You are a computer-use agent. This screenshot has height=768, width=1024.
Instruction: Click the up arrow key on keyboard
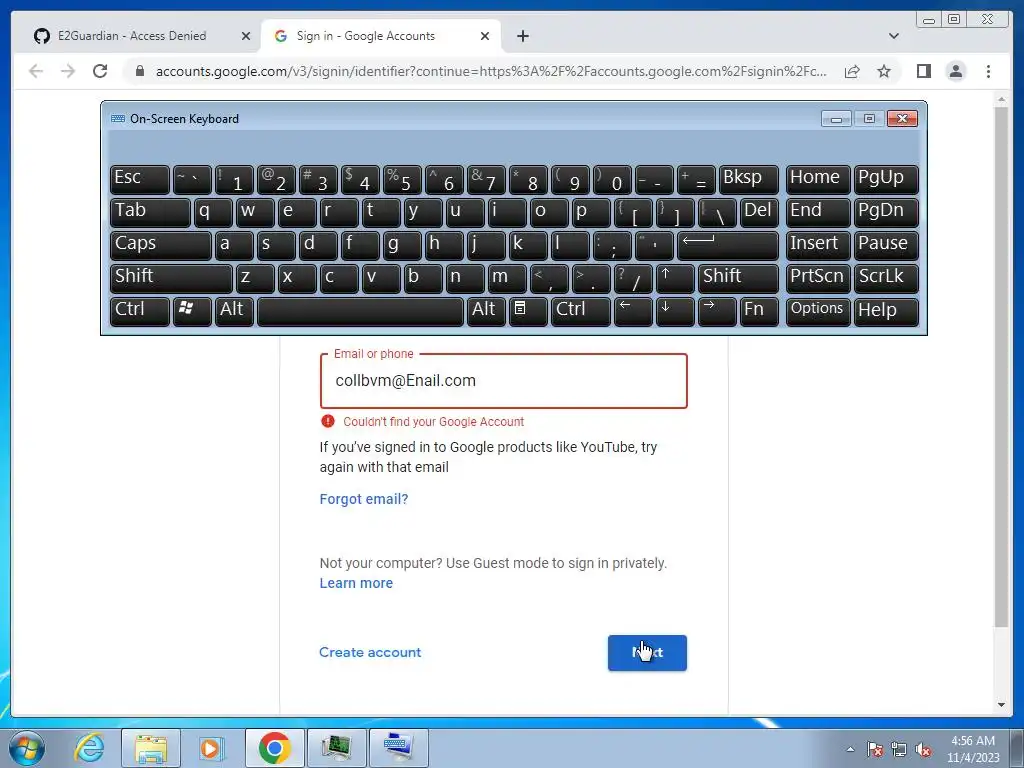(x=675, y=278)
